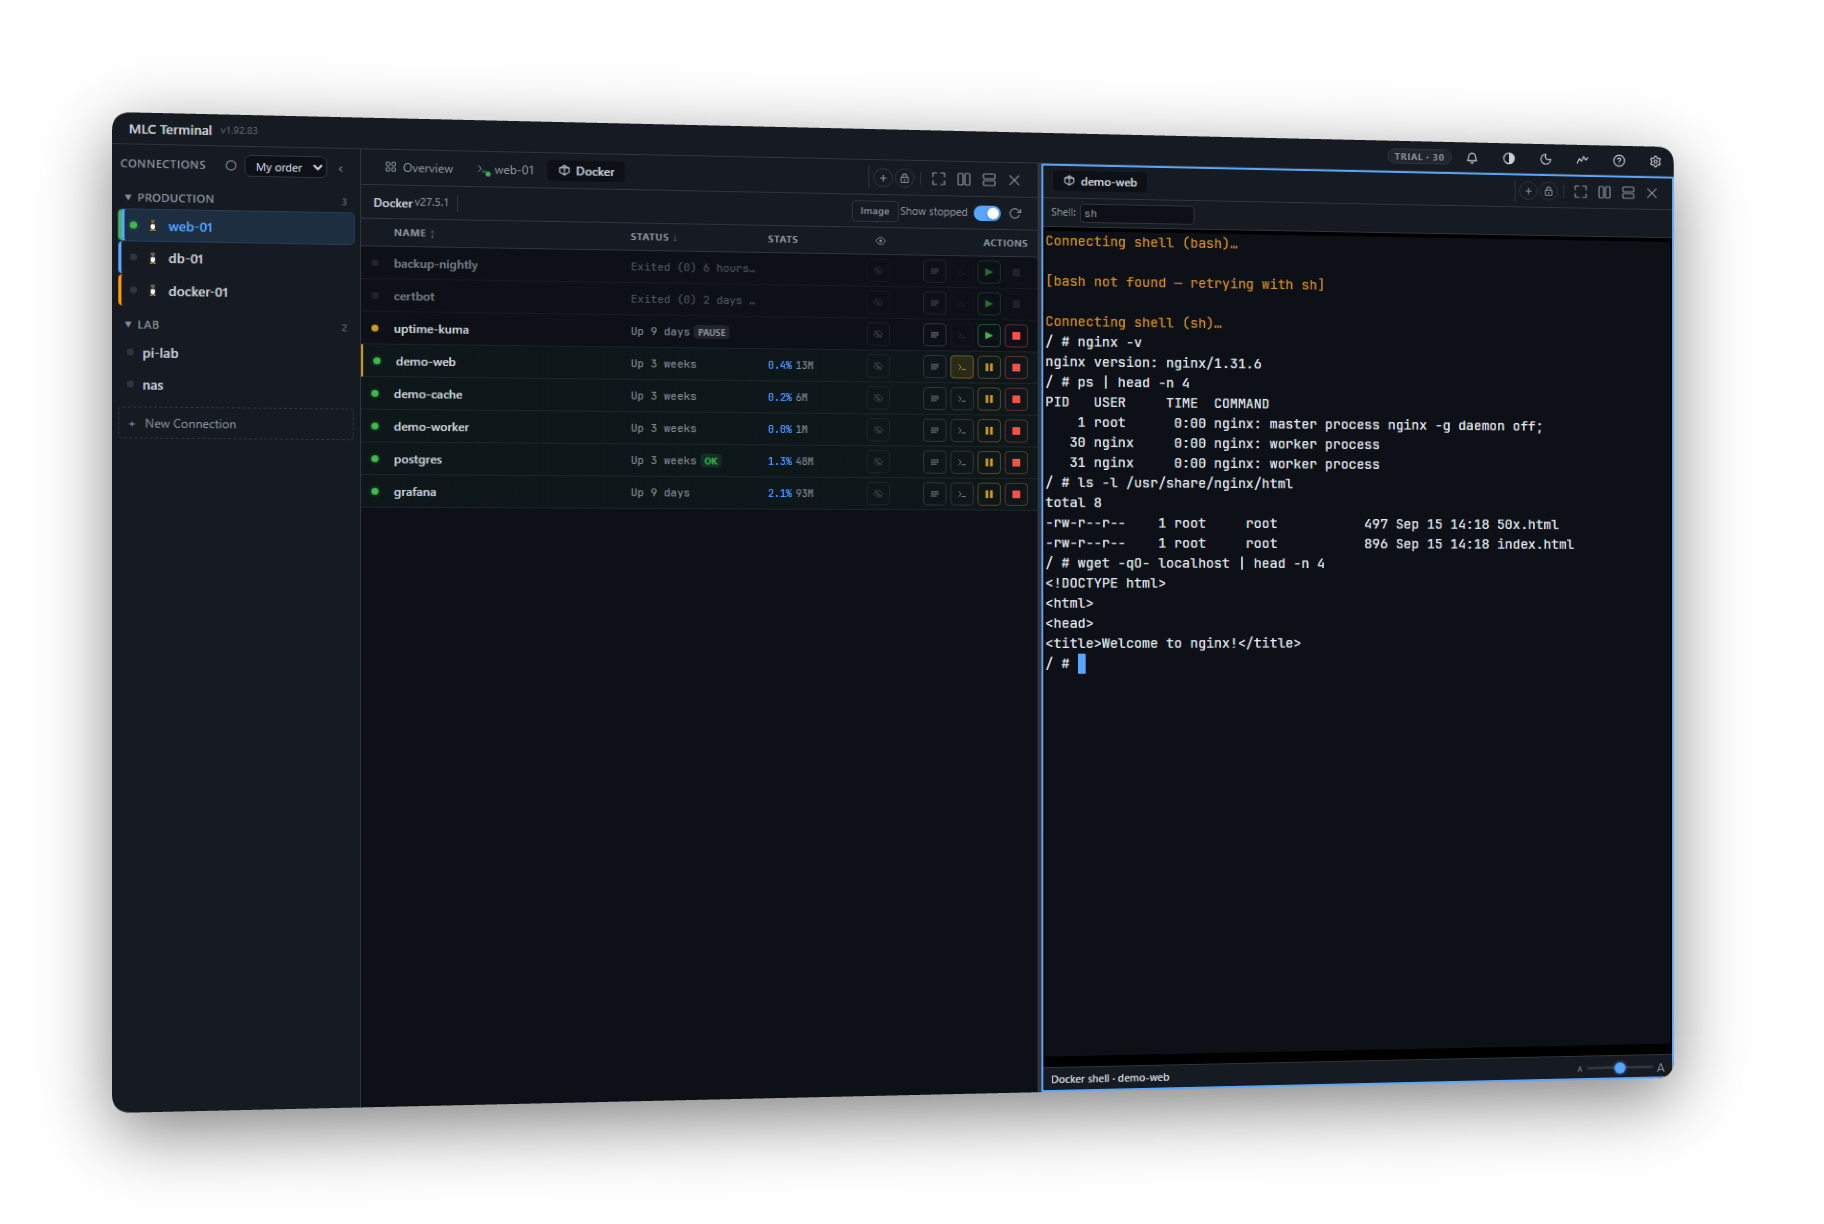Add a new tab in the Docker pane
The image size is (1824, 1224).
pyautogui.click(x=883, y=178)
